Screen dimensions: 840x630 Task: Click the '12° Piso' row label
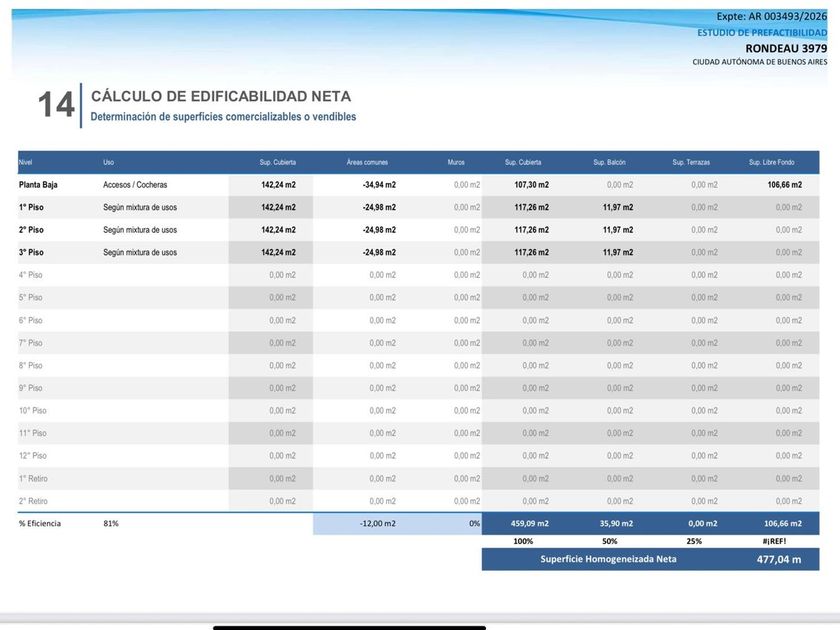click(33, 455)
